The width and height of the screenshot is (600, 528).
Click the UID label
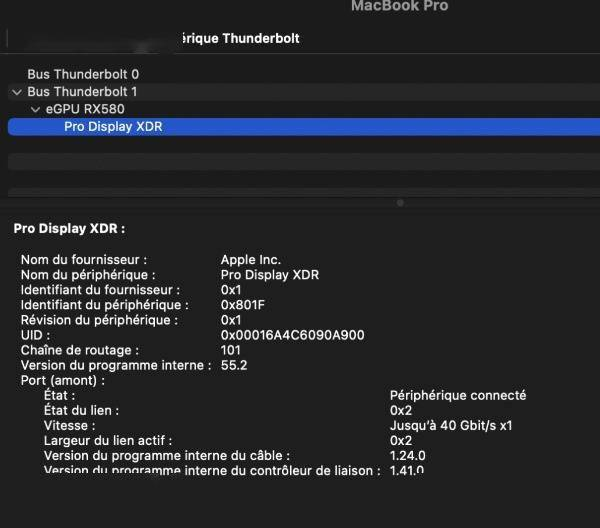[x=35, y=335]
